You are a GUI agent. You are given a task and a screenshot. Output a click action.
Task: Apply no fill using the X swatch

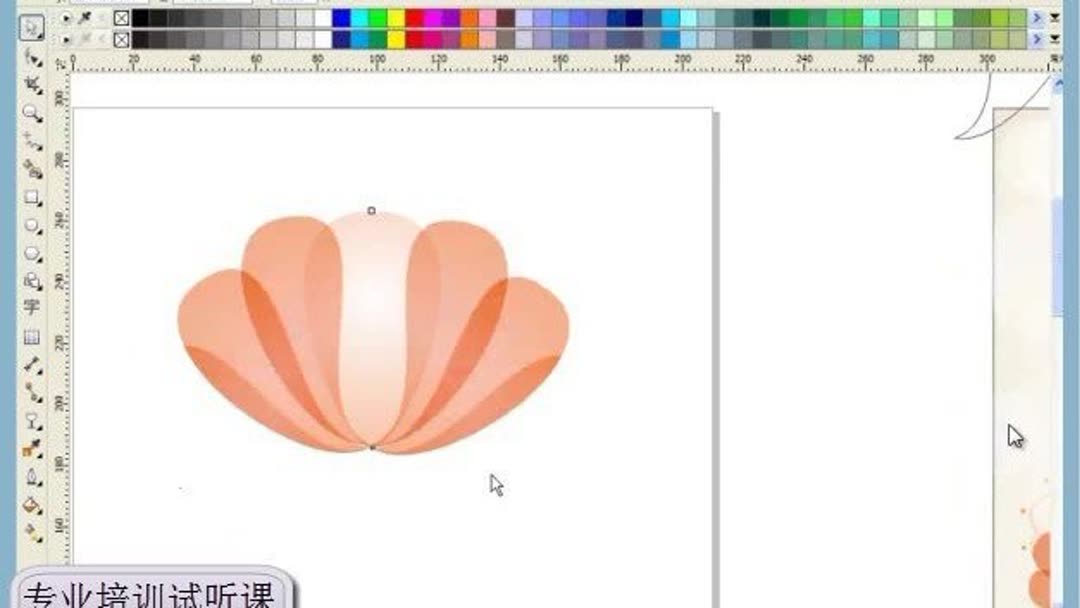(x=122, y=18)
